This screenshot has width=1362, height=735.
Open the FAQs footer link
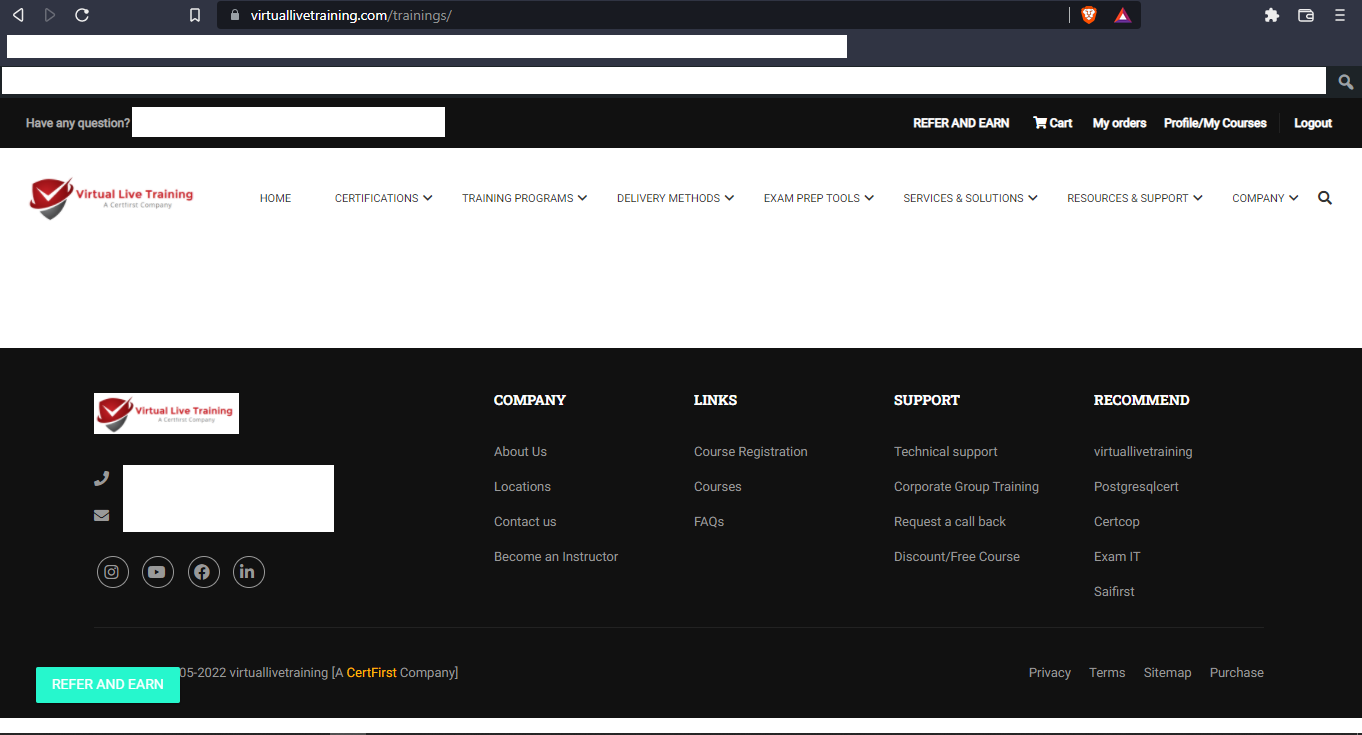(709, 522)
